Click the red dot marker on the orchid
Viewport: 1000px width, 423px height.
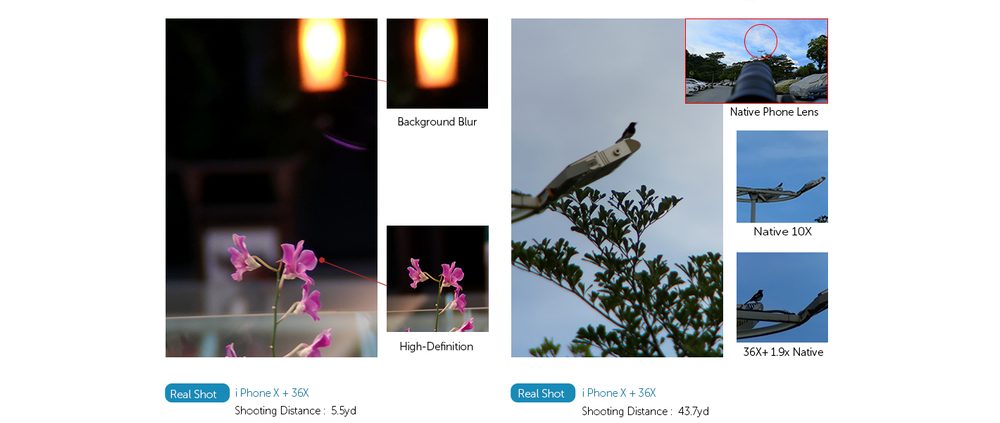pos(322,260)
